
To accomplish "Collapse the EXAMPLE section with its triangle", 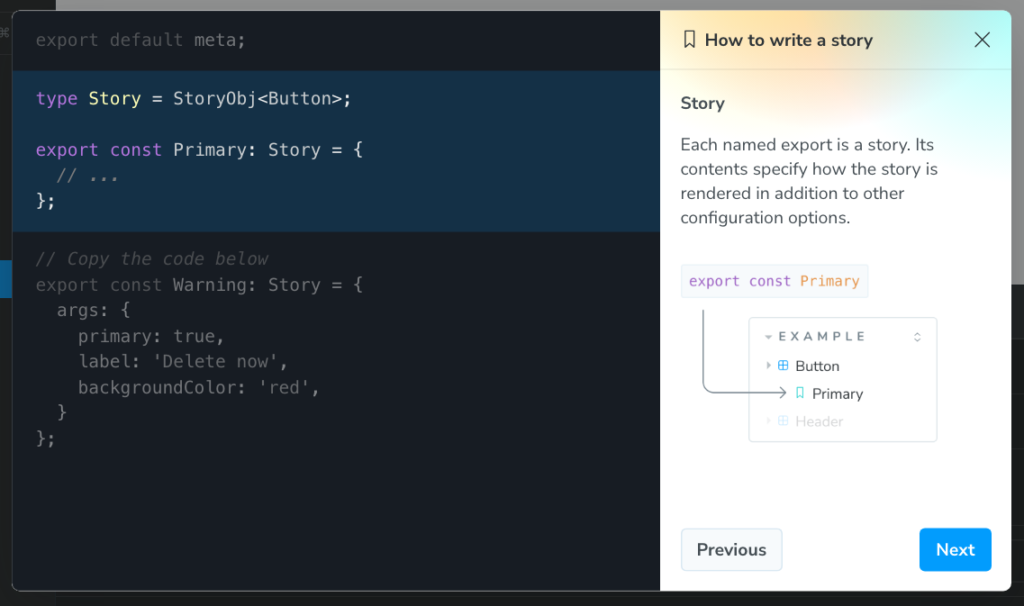I will point(768,337).
